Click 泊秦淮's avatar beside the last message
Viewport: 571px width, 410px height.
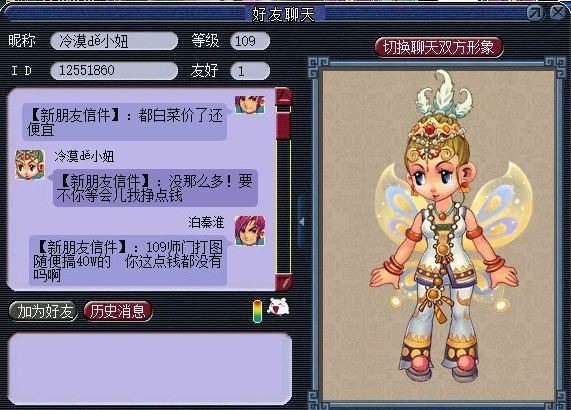[x=250, y=230]
